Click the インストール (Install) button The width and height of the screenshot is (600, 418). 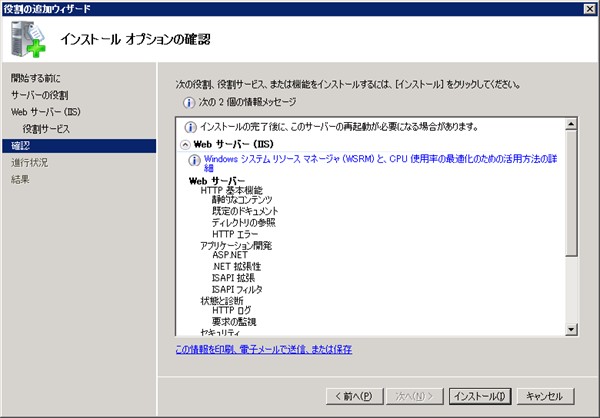tap(480, 396)
